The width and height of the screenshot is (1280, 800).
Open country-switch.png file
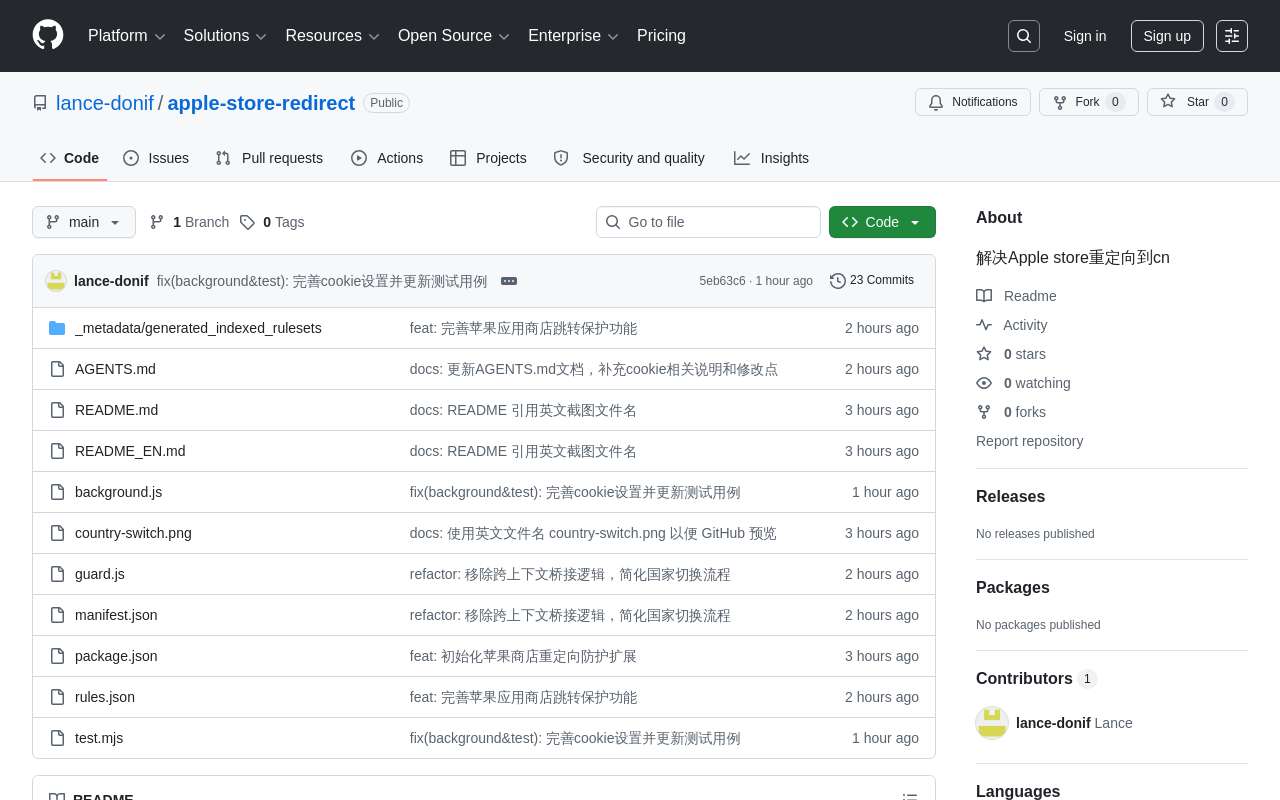point(133,533)
